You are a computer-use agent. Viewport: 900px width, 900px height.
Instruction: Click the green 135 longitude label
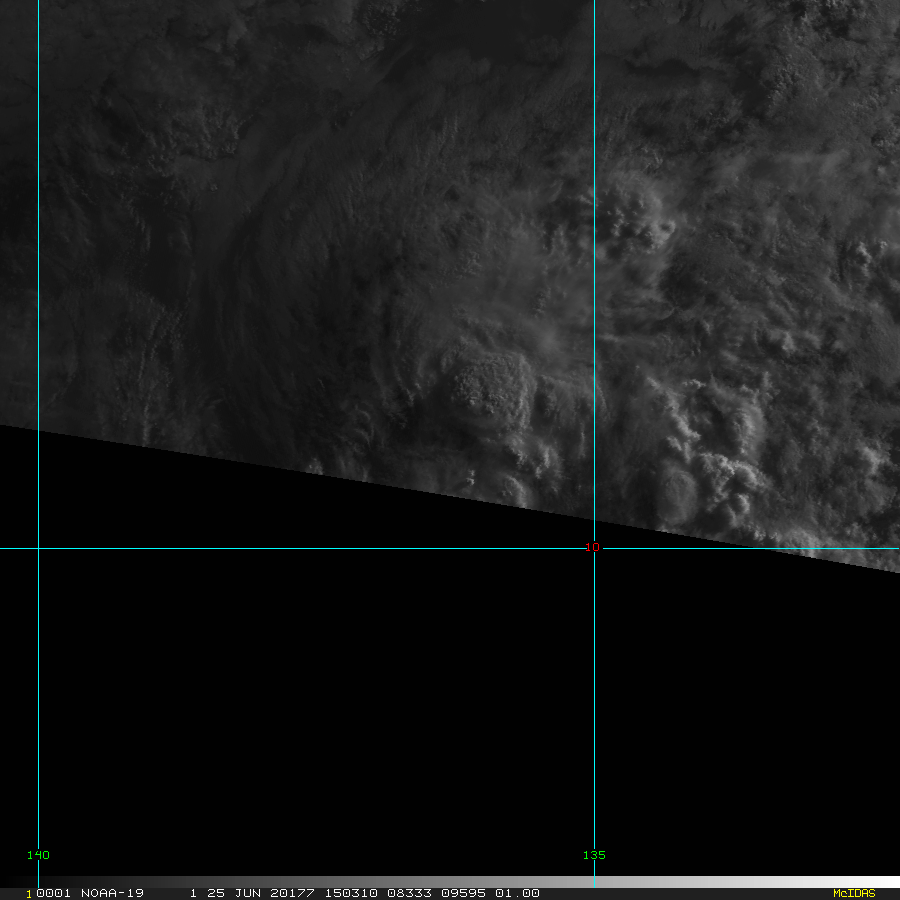click(594, 855)
